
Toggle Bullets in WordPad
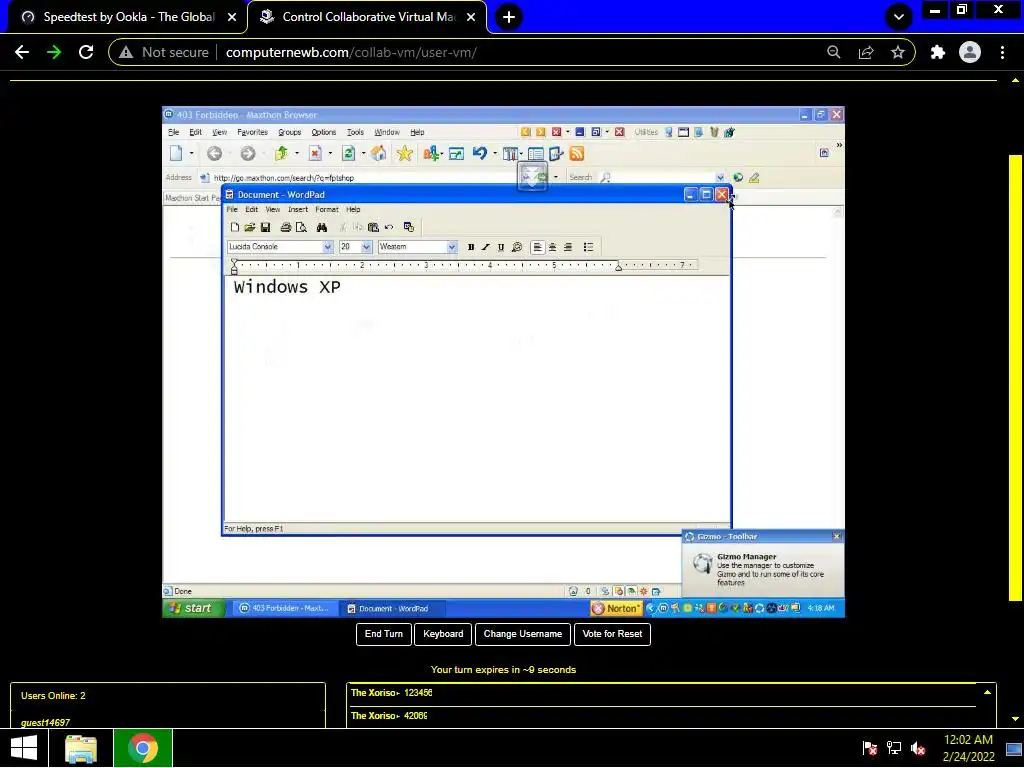[x=588, y=247]
